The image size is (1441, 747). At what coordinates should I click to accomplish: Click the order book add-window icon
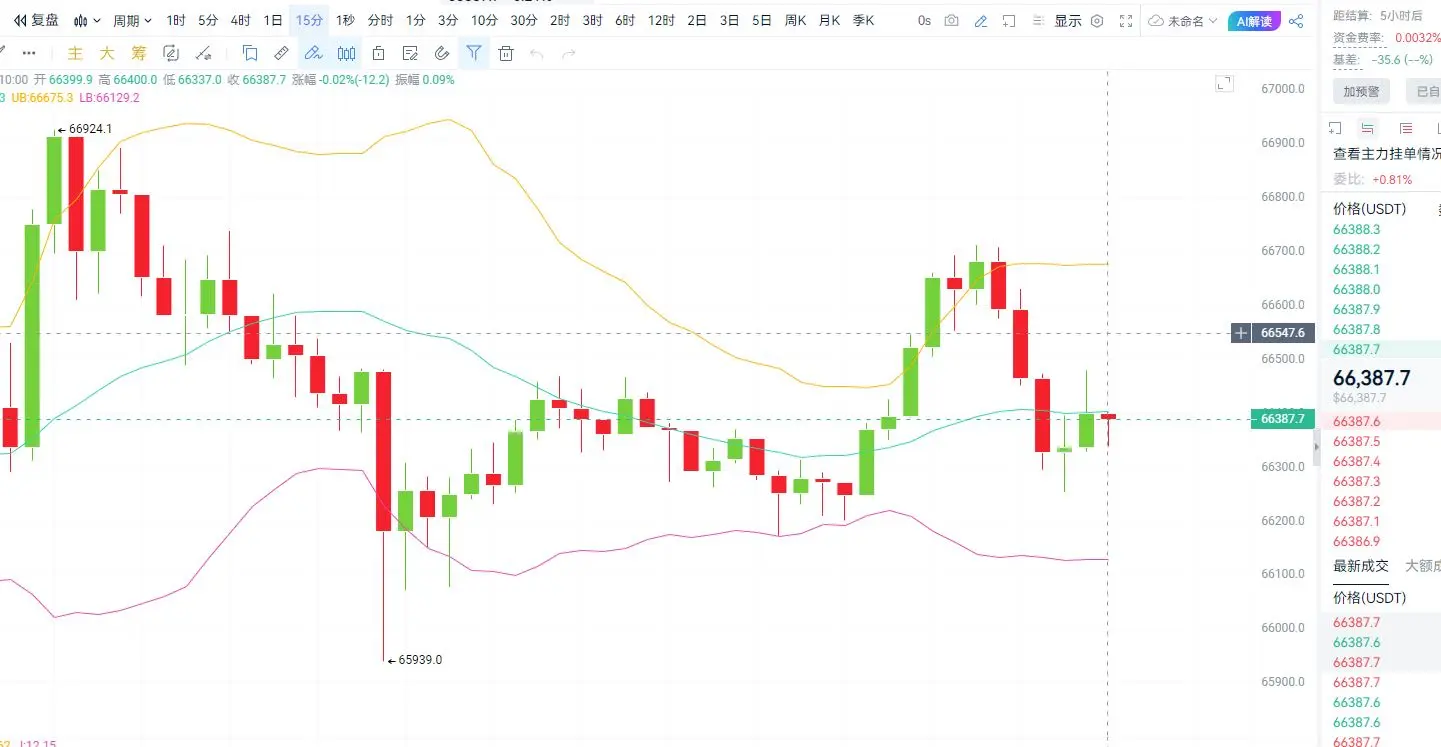pyautogui.click(x=1335, y=128)
